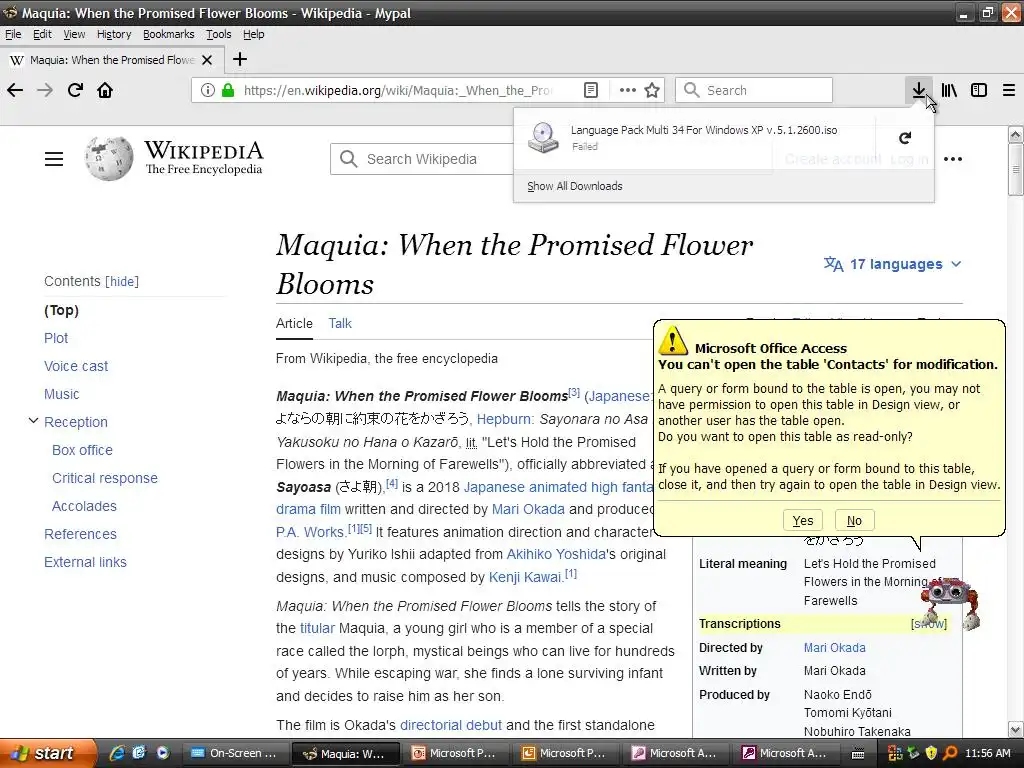This screenshot has height=768, width=1024.
Task: Open the Tools menu
Action: pos(218,34)
